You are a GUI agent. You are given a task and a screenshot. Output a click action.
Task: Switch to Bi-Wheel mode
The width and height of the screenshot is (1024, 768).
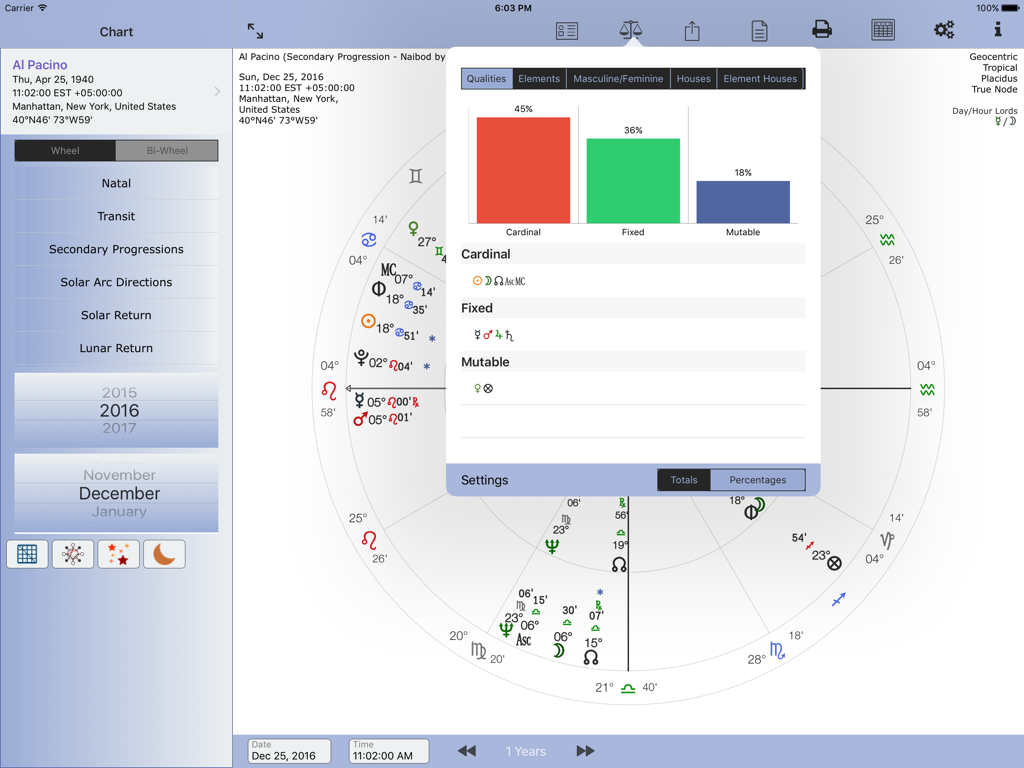click(x=168, y=150)
